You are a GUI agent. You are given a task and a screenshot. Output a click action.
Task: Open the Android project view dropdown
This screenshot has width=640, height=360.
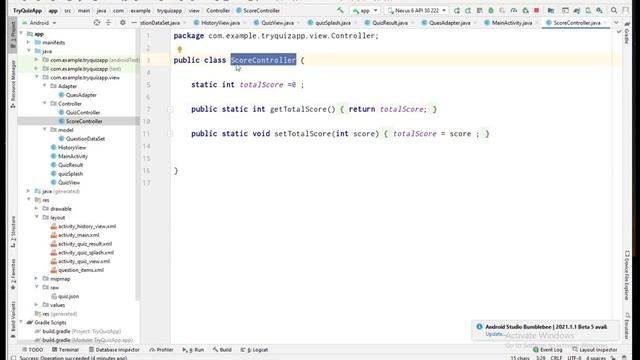coord(39,23)
